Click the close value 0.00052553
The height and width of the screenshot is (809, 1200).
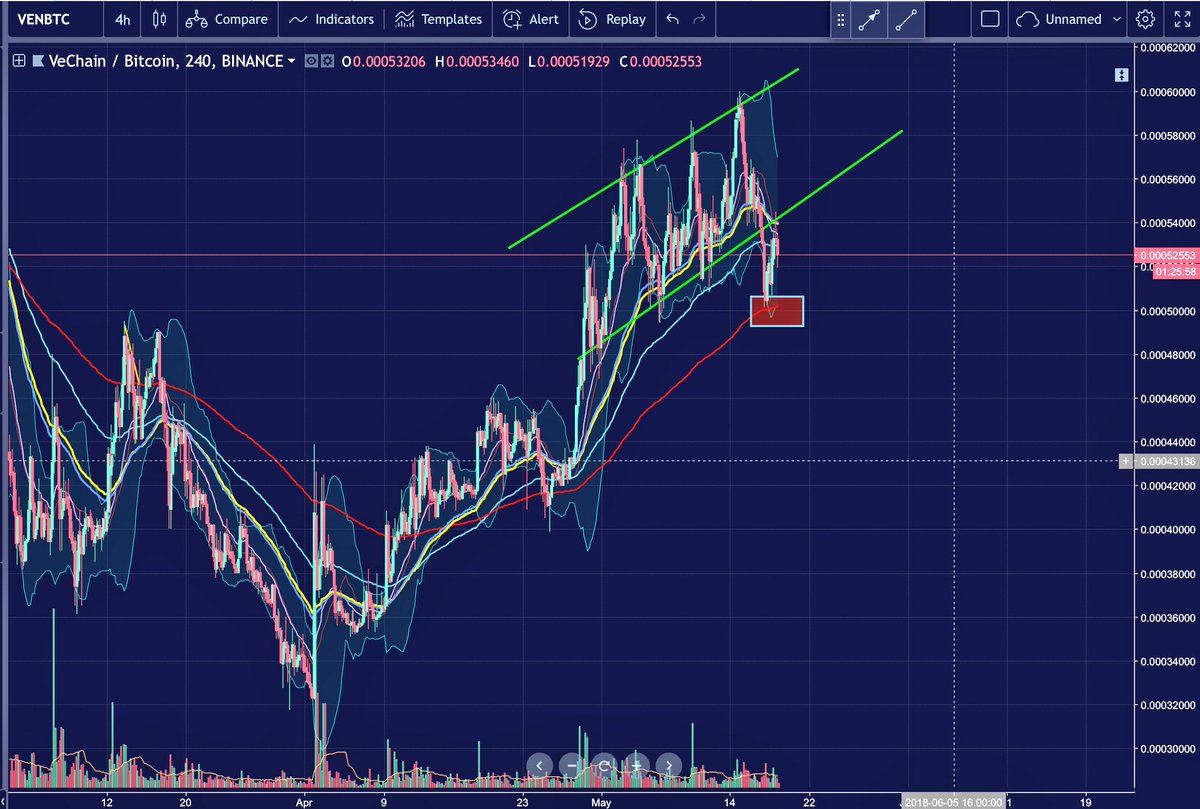pyautogui.click(x=666, y=62)
